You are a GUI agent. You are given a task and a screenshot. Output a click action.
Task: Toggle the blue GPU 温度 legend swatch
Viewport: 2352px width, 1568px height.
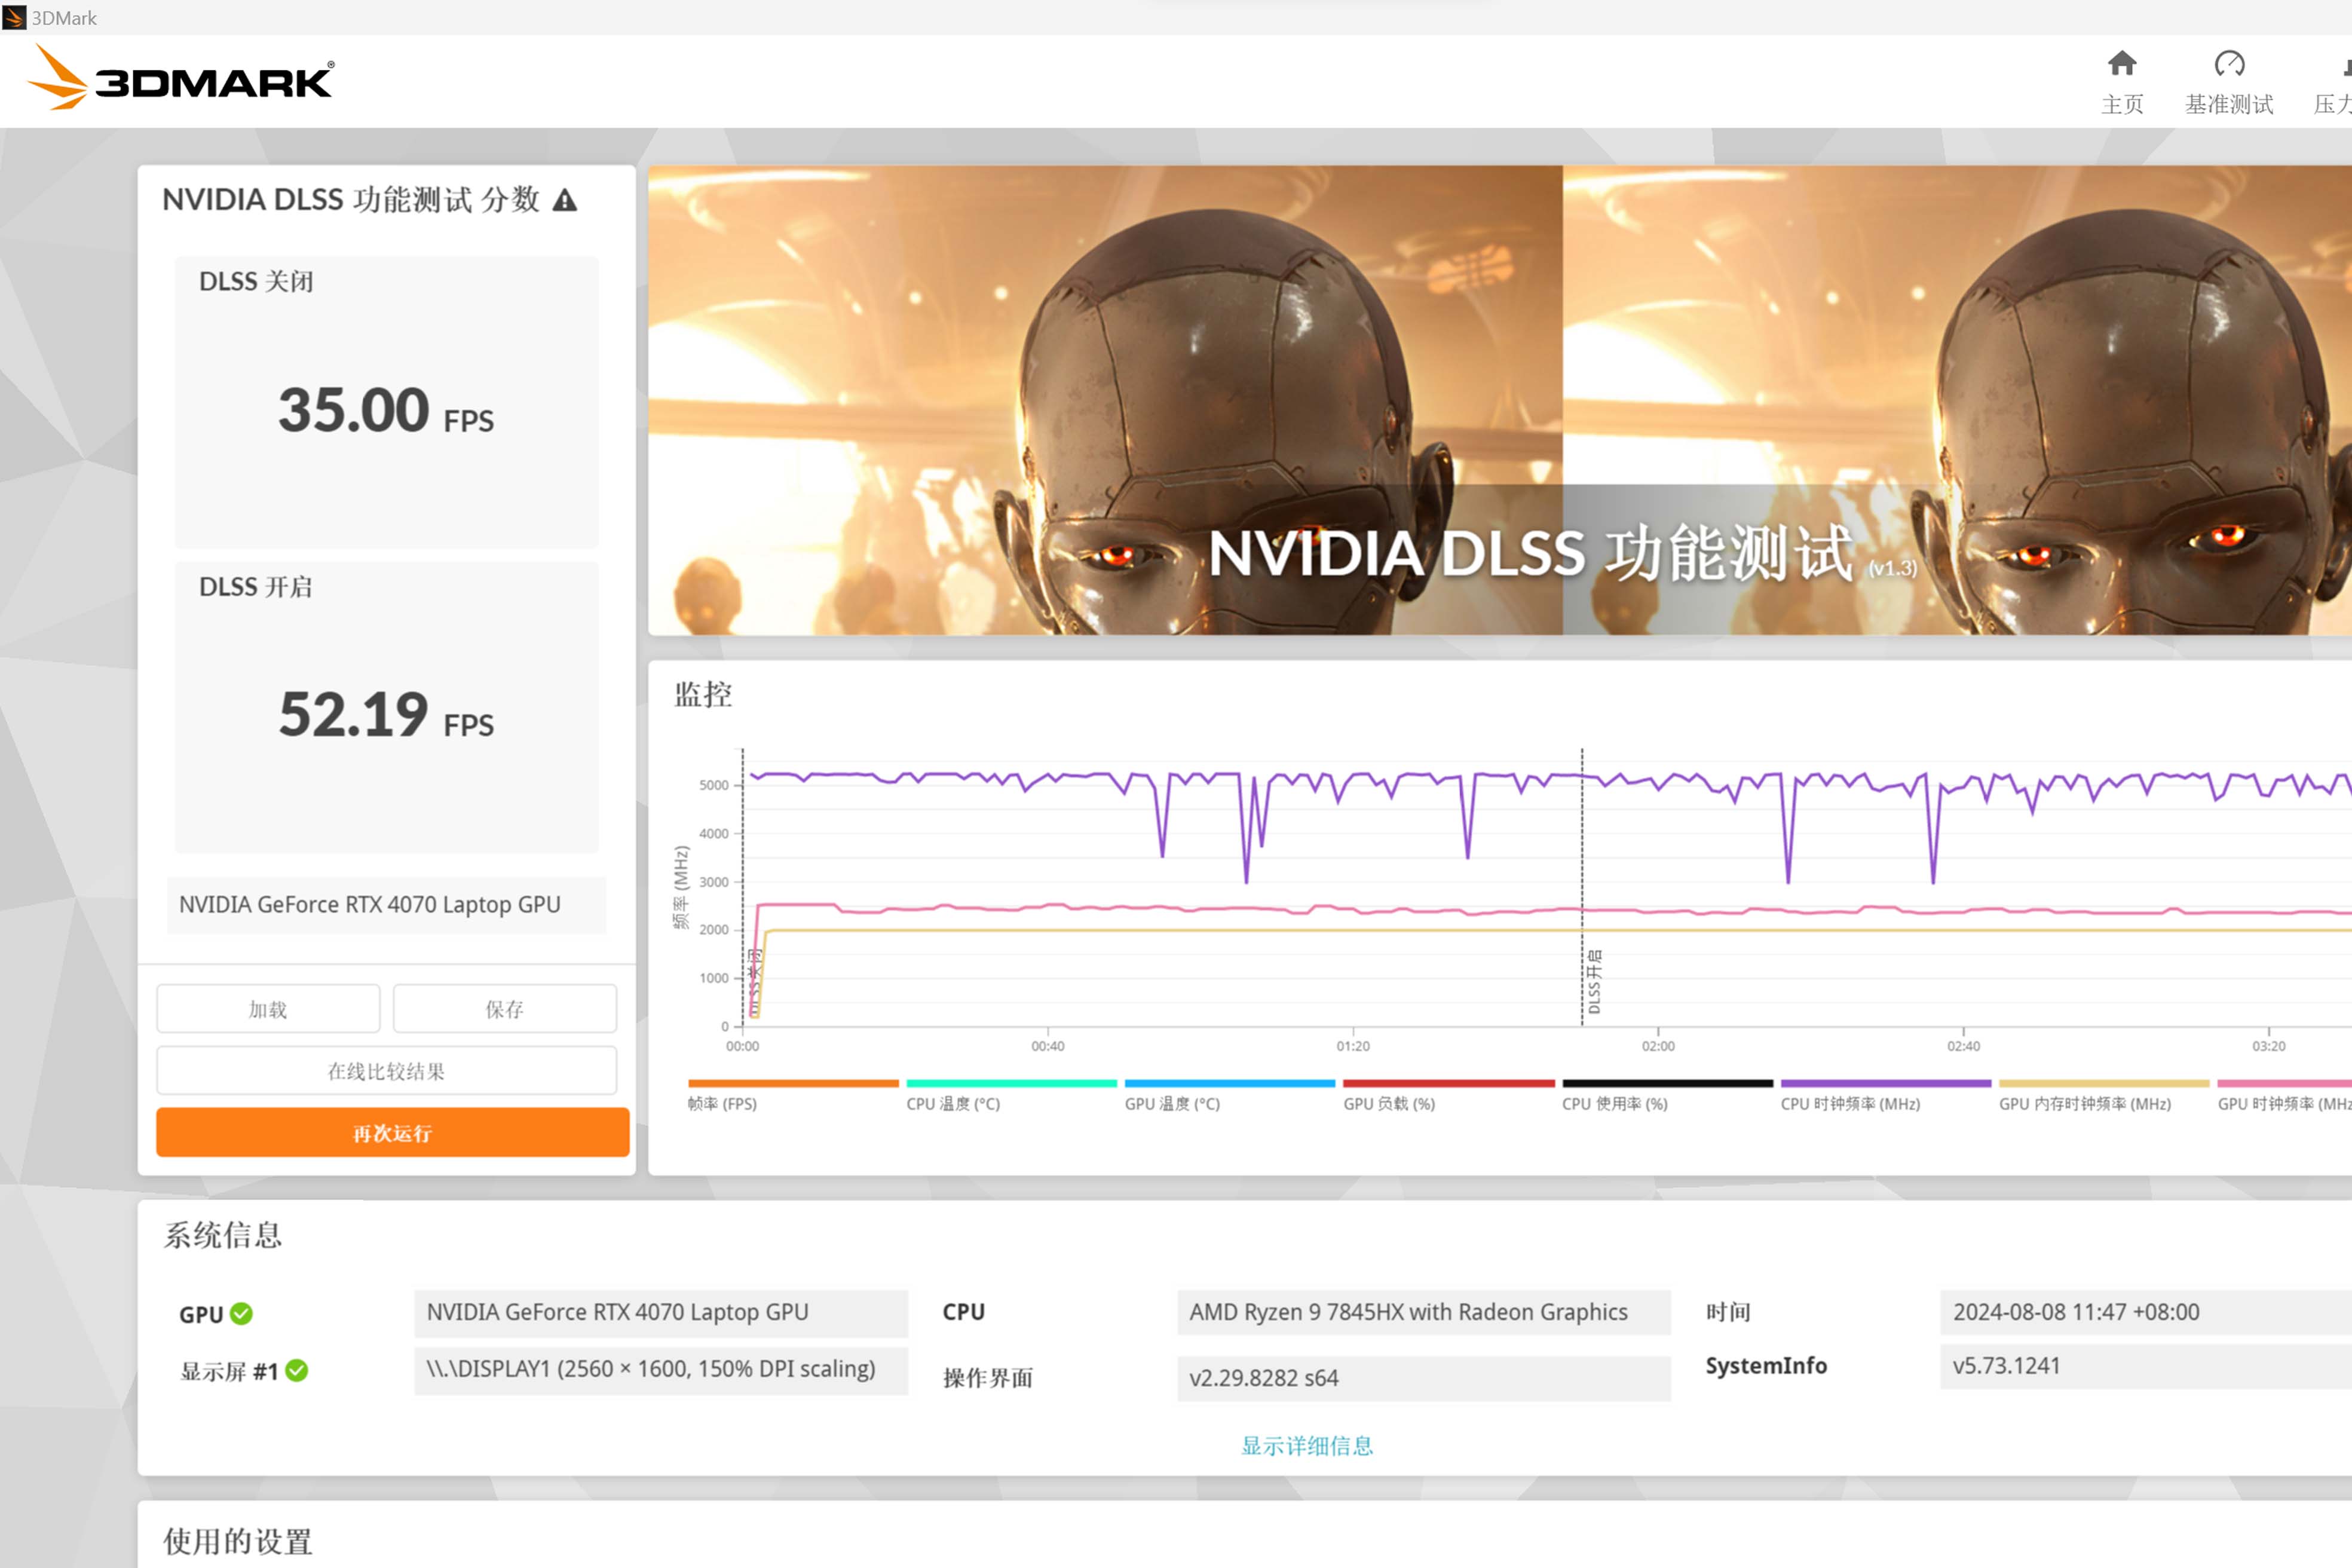pos(1230,1083)
